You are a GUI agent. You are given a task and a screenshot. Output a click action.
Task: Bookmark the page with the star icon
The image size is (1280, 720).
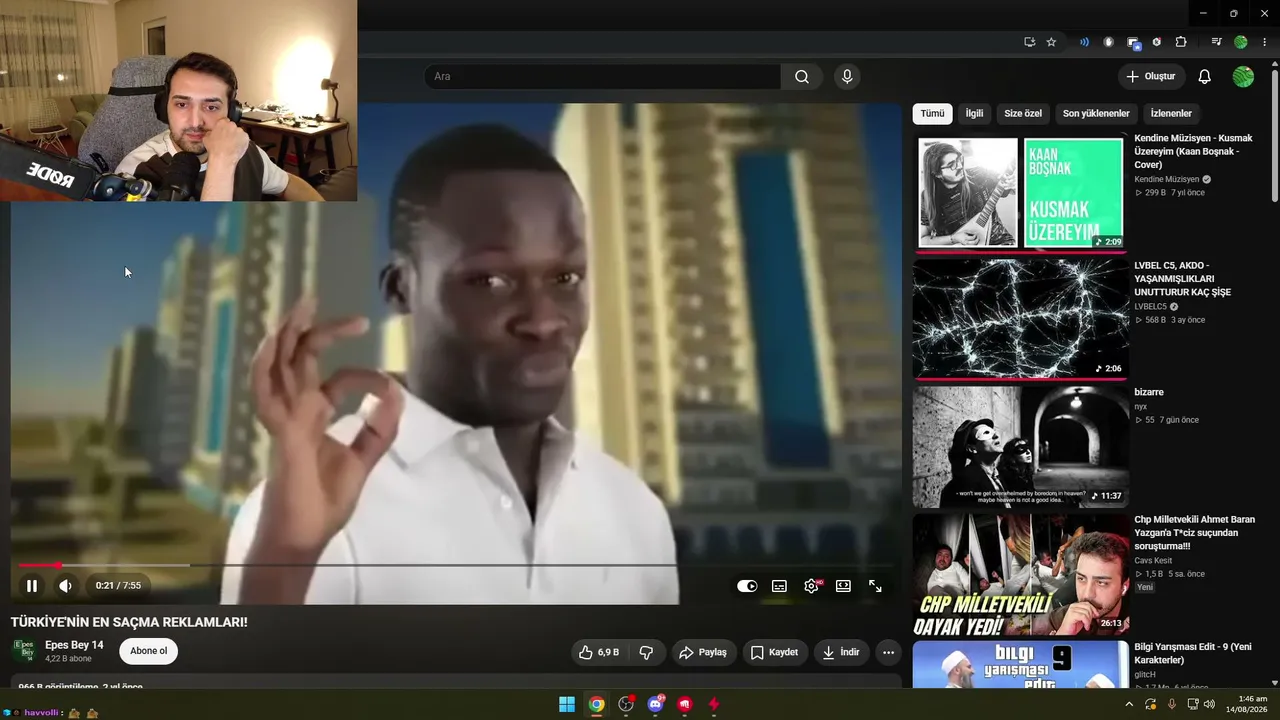pos(1051,42)
